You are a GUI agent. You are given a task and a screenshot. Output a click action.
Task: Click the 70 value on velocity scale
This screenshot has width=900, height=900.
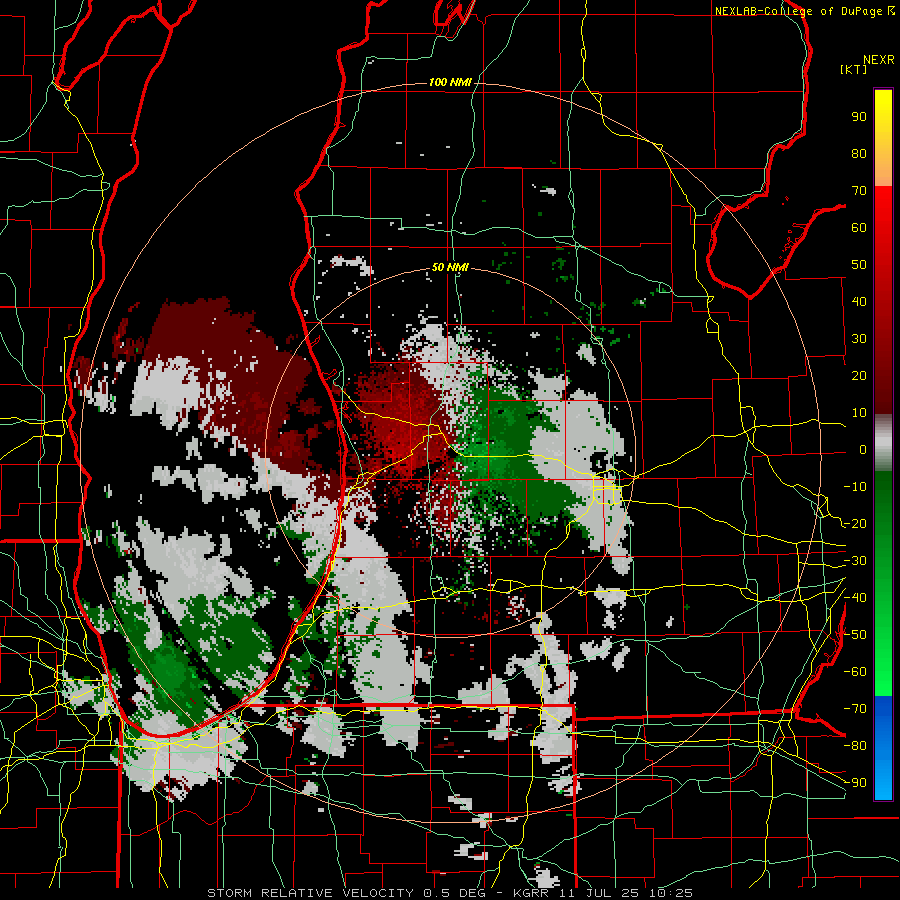pyautogui.click(x=859, y=191)
